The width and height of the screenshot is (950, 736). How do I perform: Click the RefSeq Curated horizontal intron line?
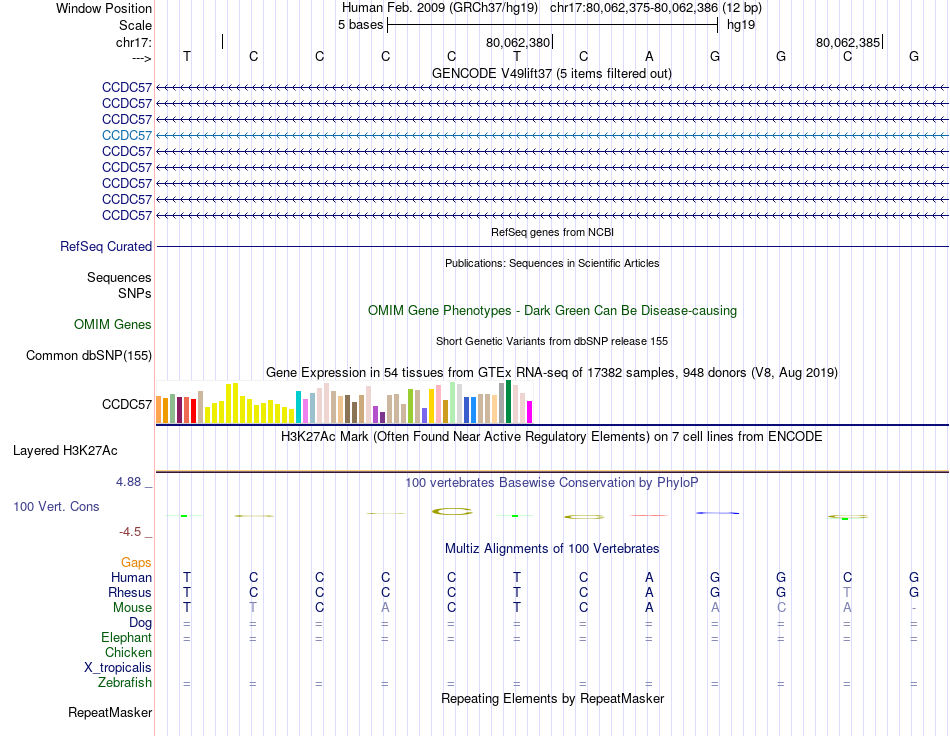tap(553, 247)
